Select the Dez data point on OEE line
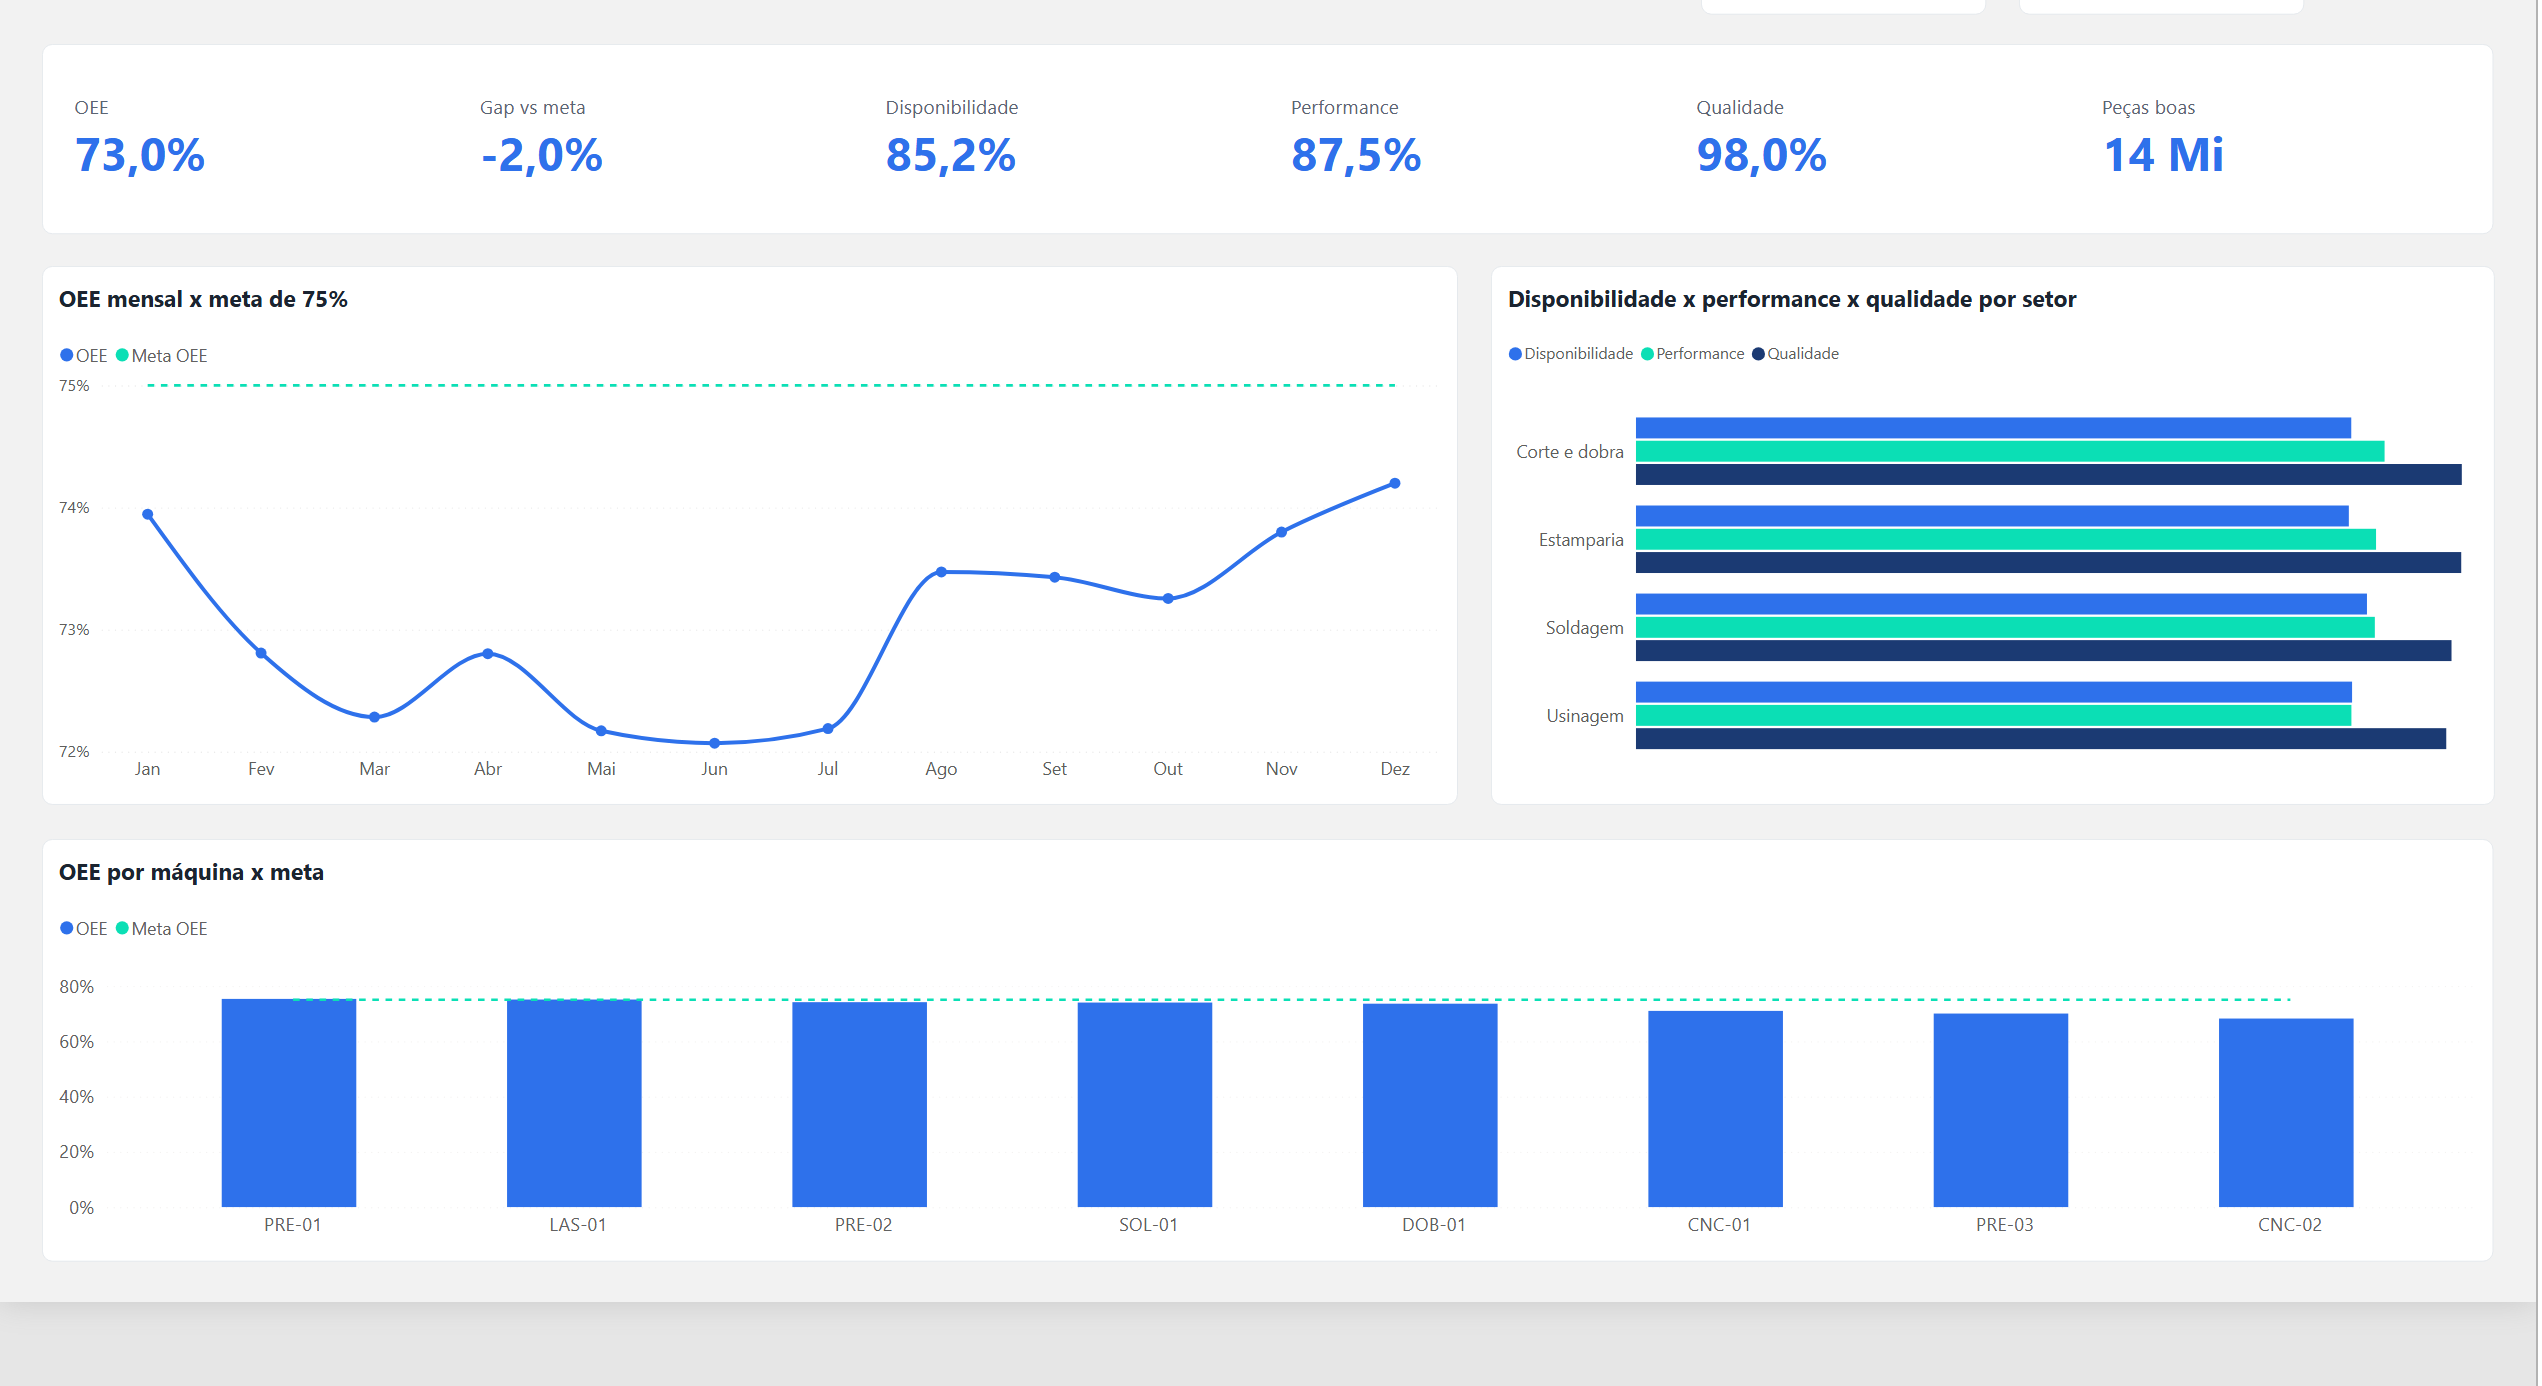Screen dimensions: 2542x1386 click(1395, 483)
